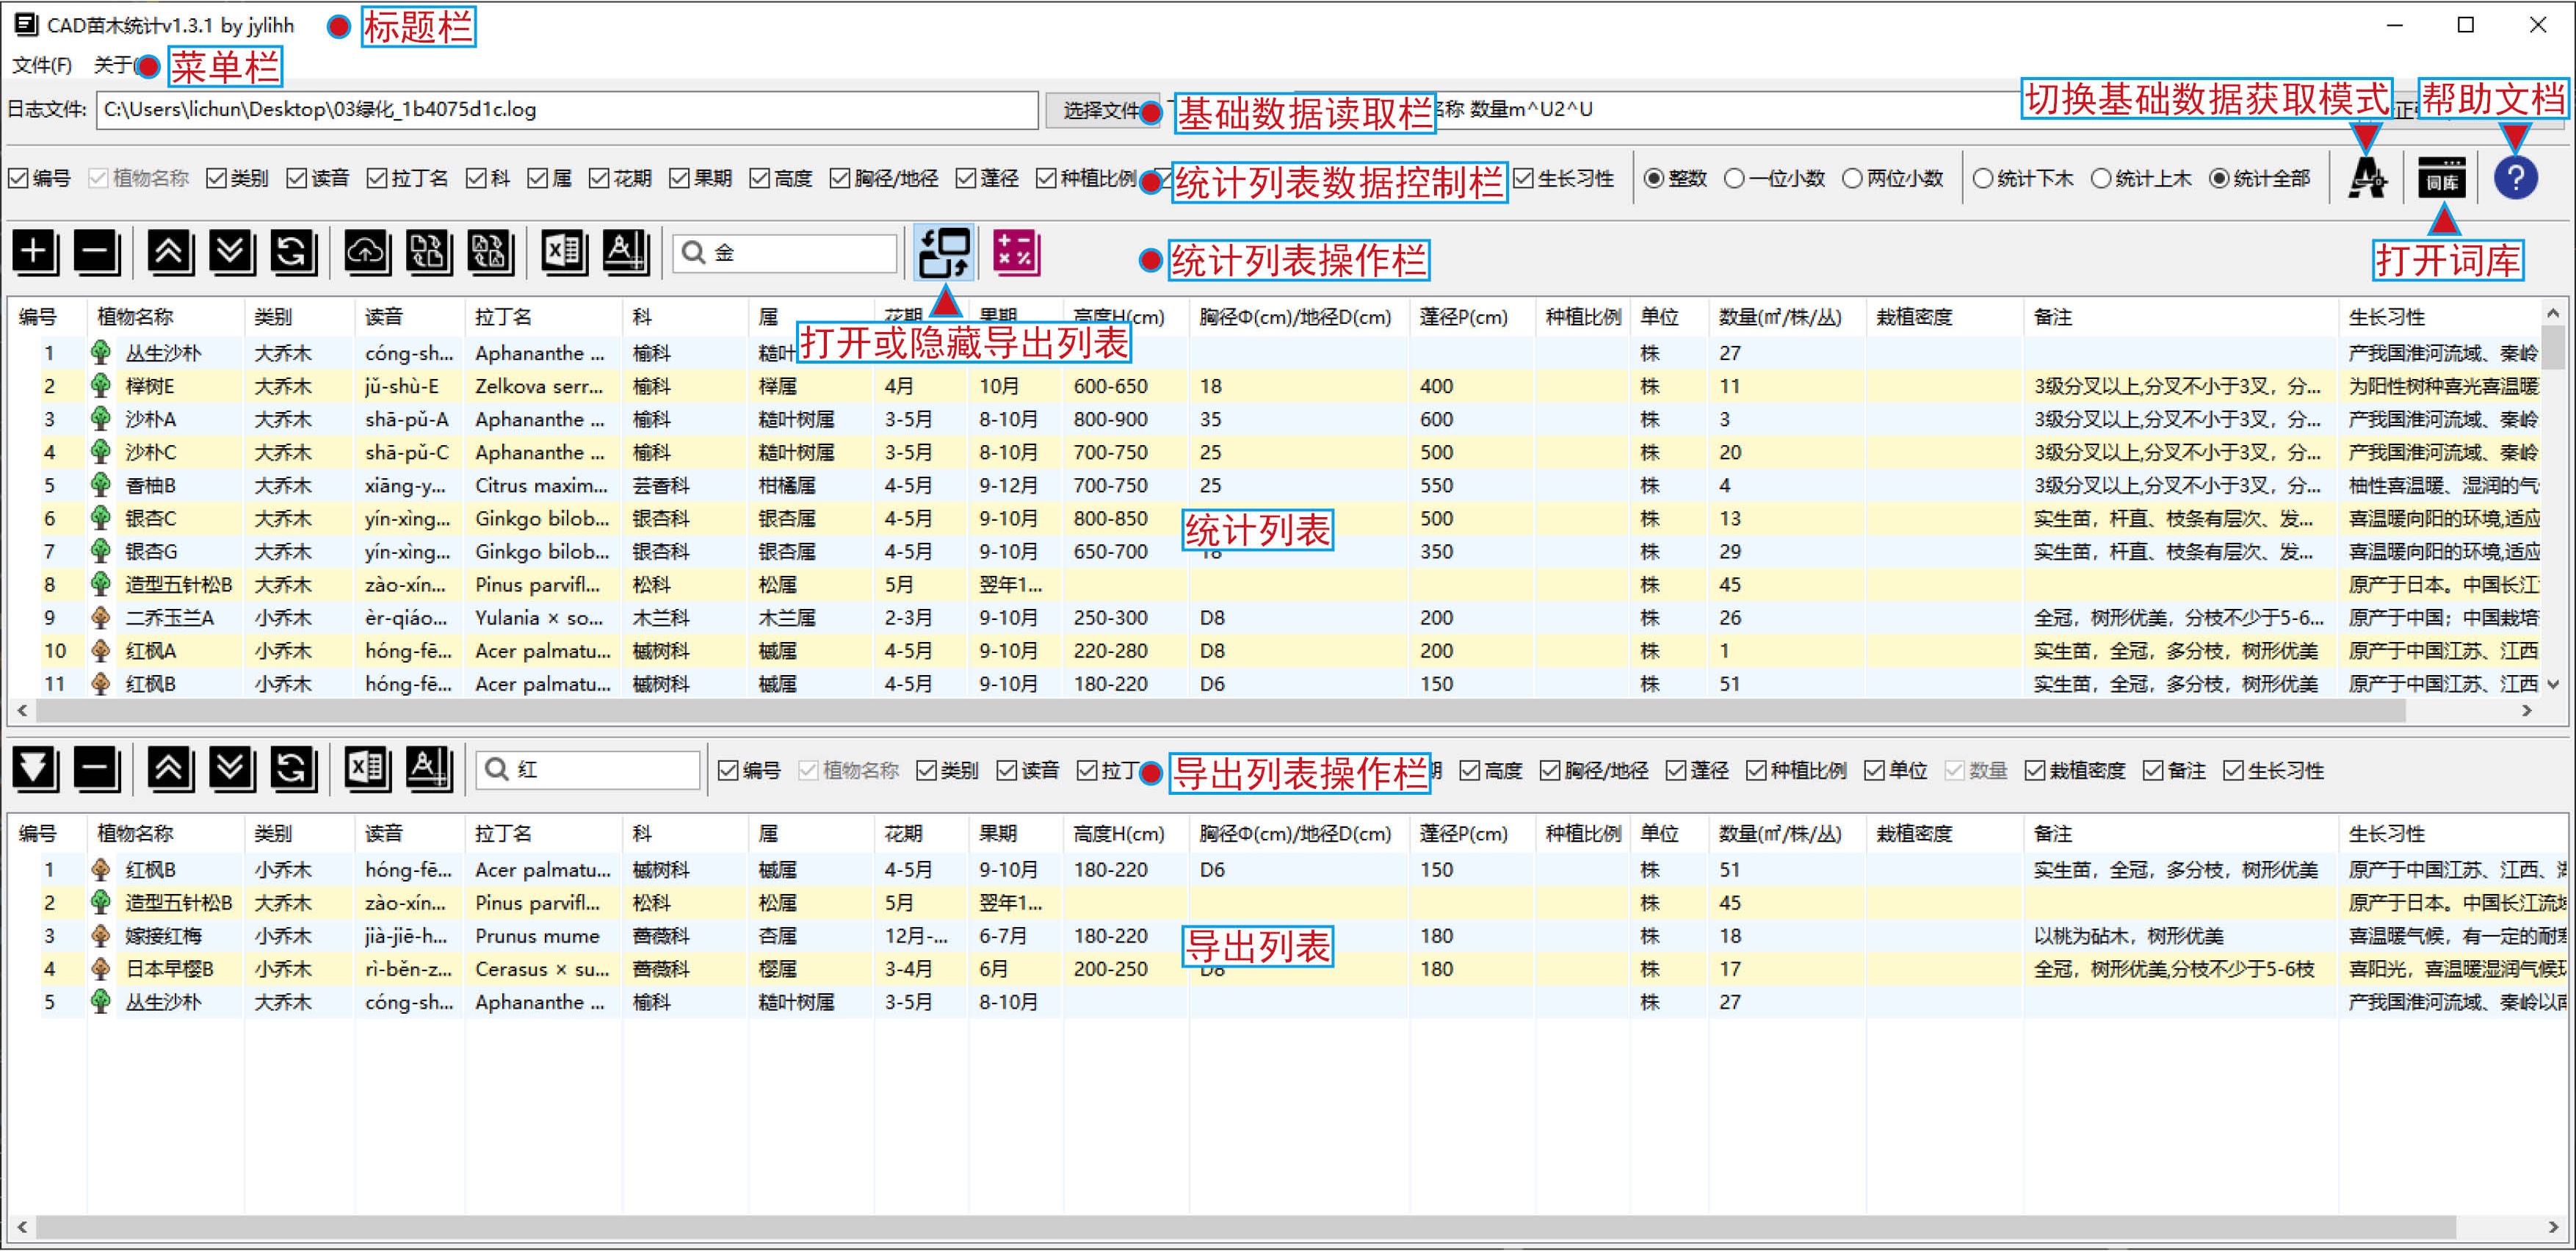The width and height of the screenshot is (2576, 1251).
Task: Click the minus remove icon in the statistics toolbar
Action: pos(98,252)
